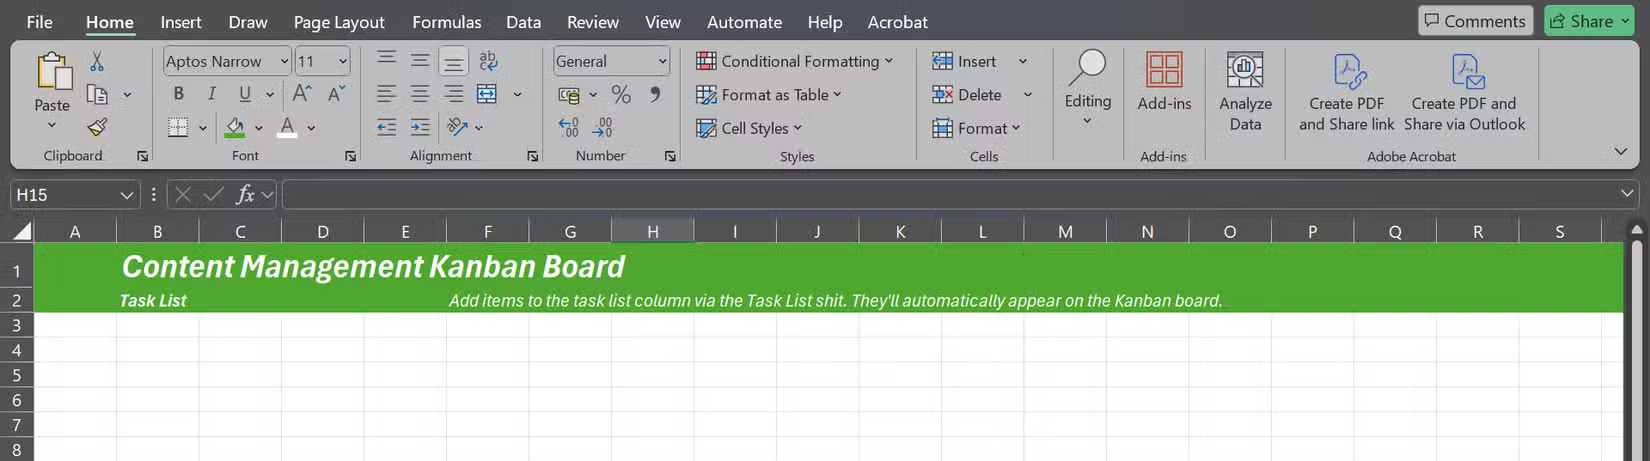
Task: Apply Percent Style
Action: [621, 94]
